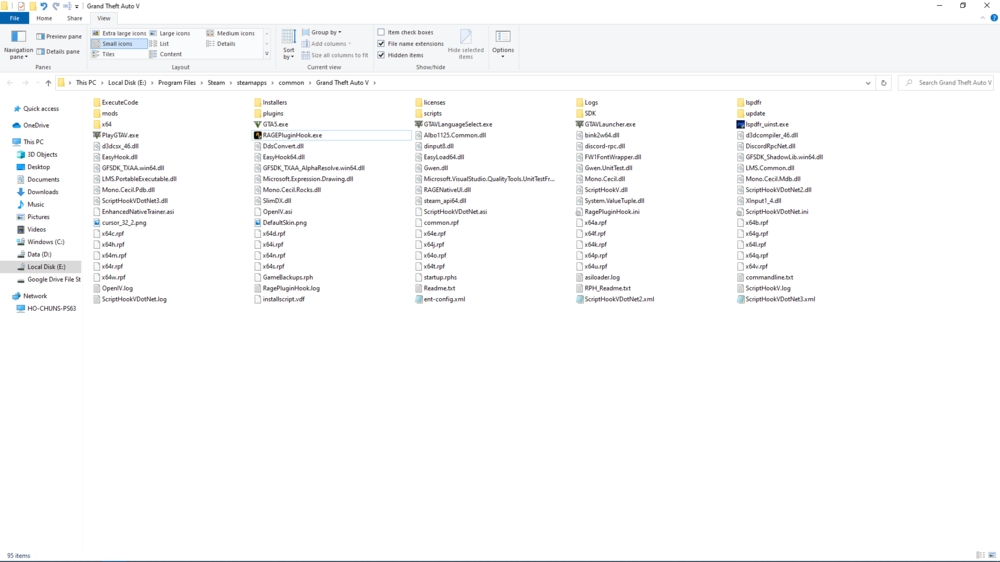Switch to the Home ribbon tab
This screenshot has height=562, width=1000.
click(44, 18)
